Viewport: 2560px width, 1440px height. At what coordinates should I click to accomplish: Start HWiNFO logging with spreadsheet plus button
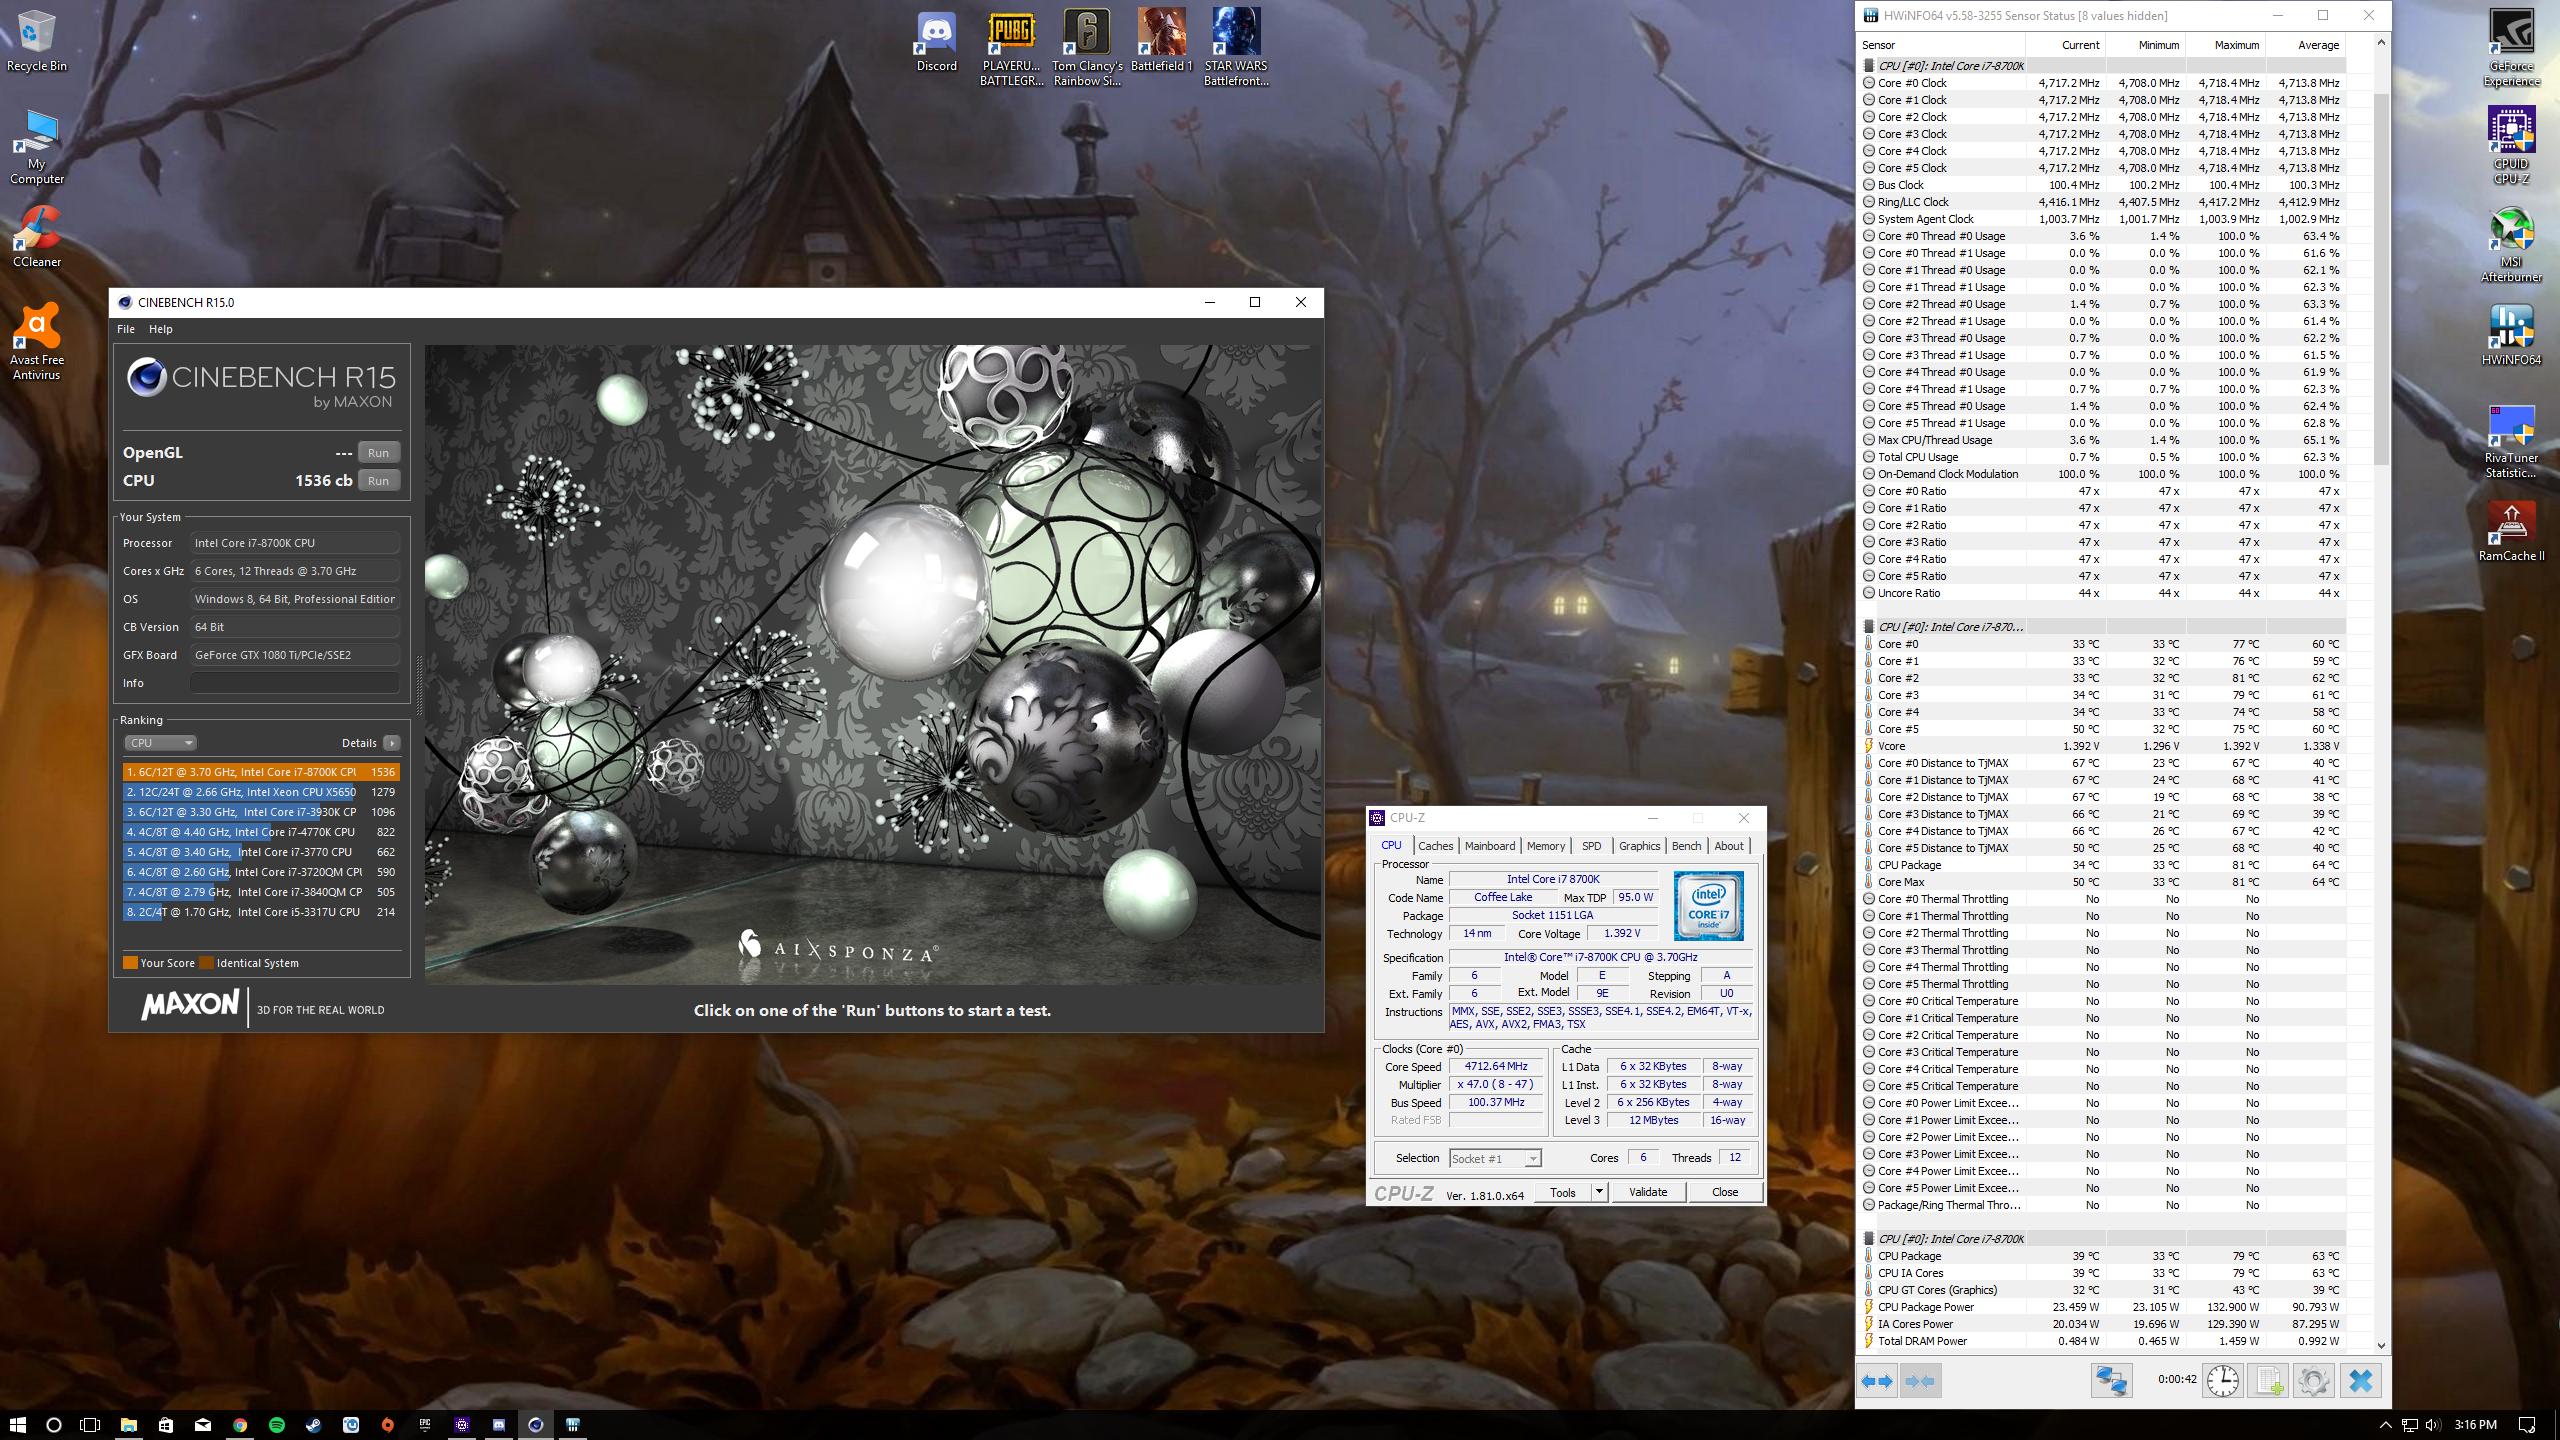2268,1381
